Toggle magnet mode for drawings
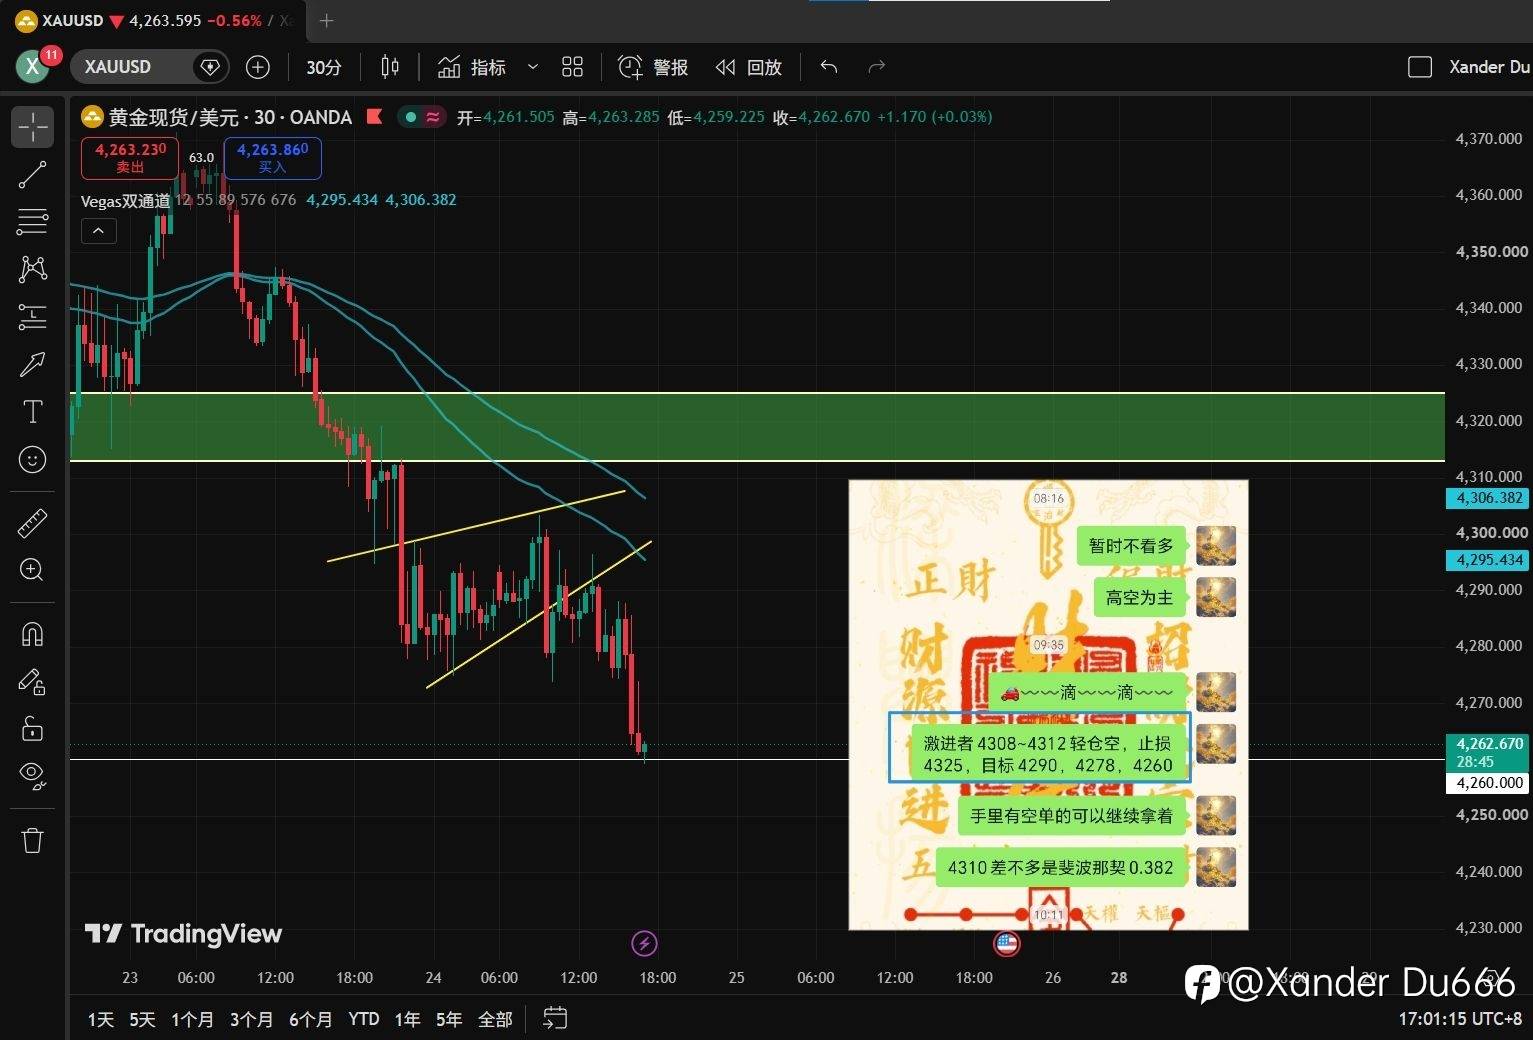 coord(32,634)
